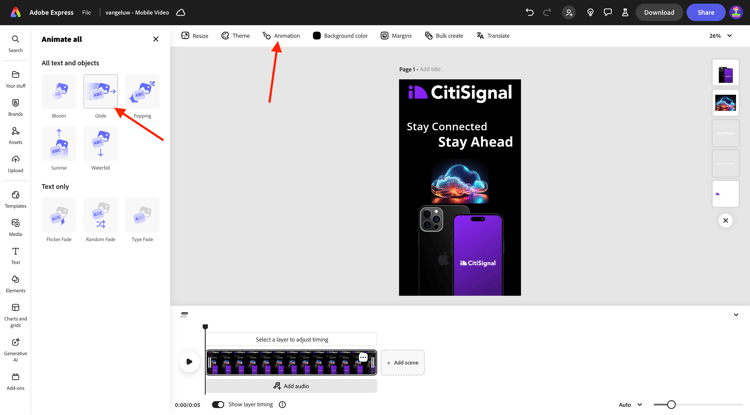Open the comments icon
This screenshot has height=415, width=750.
click(x=607, y=12)
